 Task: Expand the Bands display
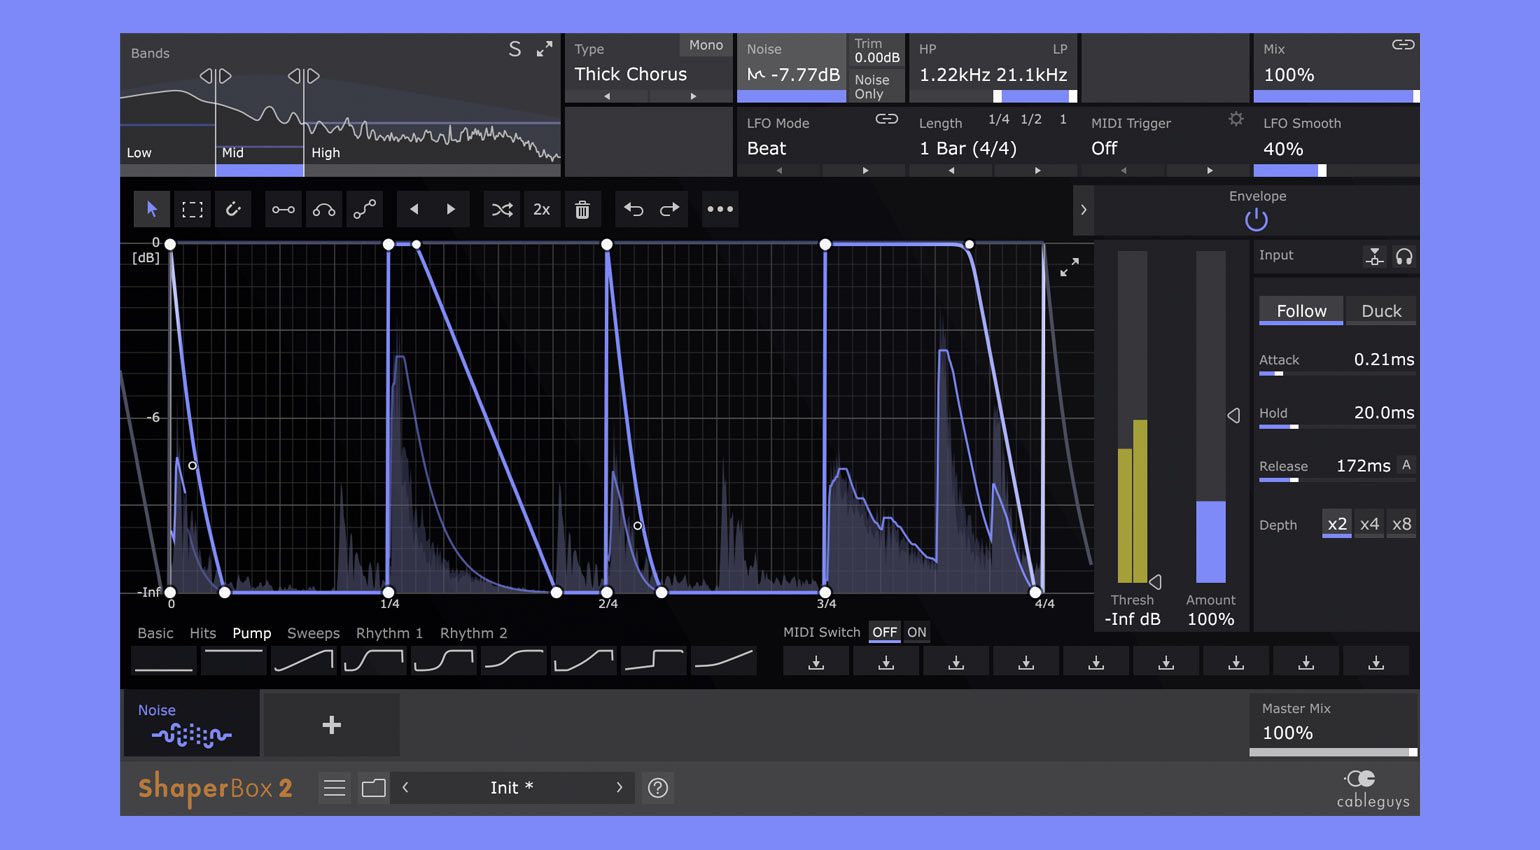coord(544,49)
